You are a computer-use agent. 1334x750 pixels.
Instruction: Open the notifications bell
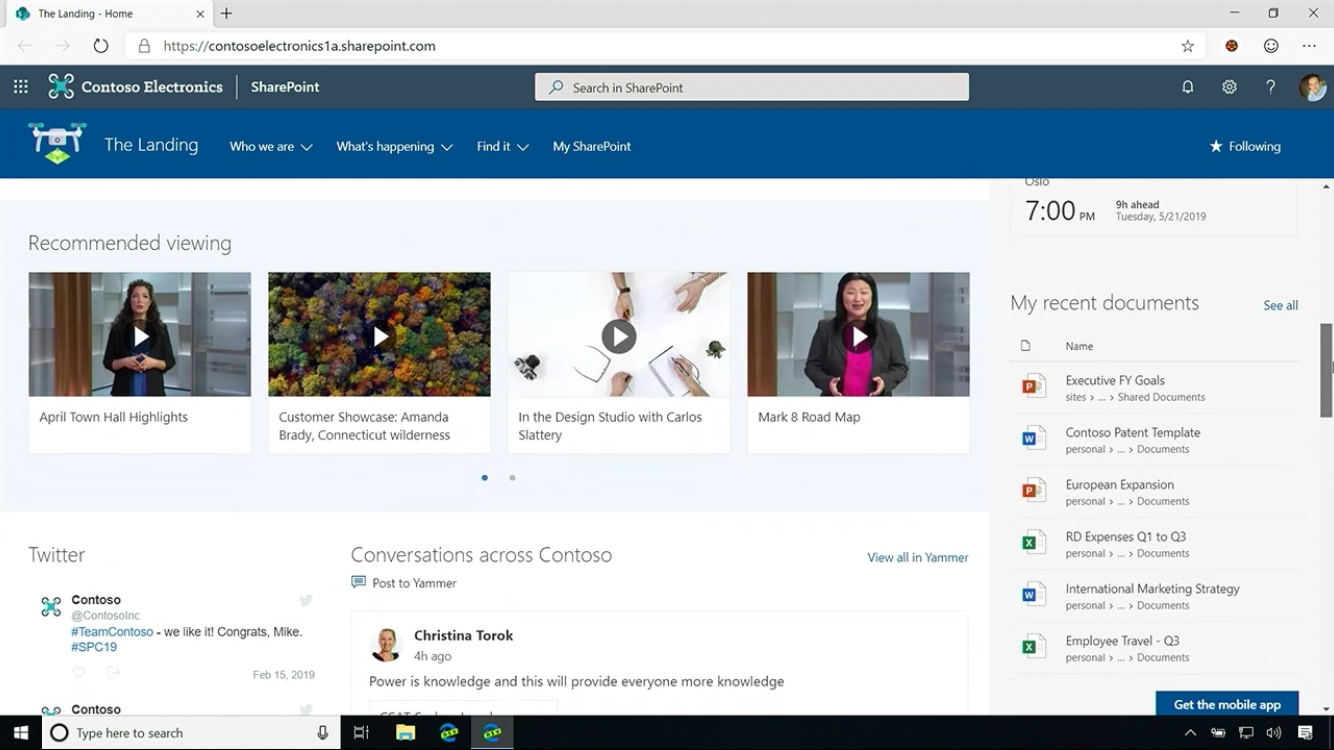pyautogui.click(x=1188, y=87)
